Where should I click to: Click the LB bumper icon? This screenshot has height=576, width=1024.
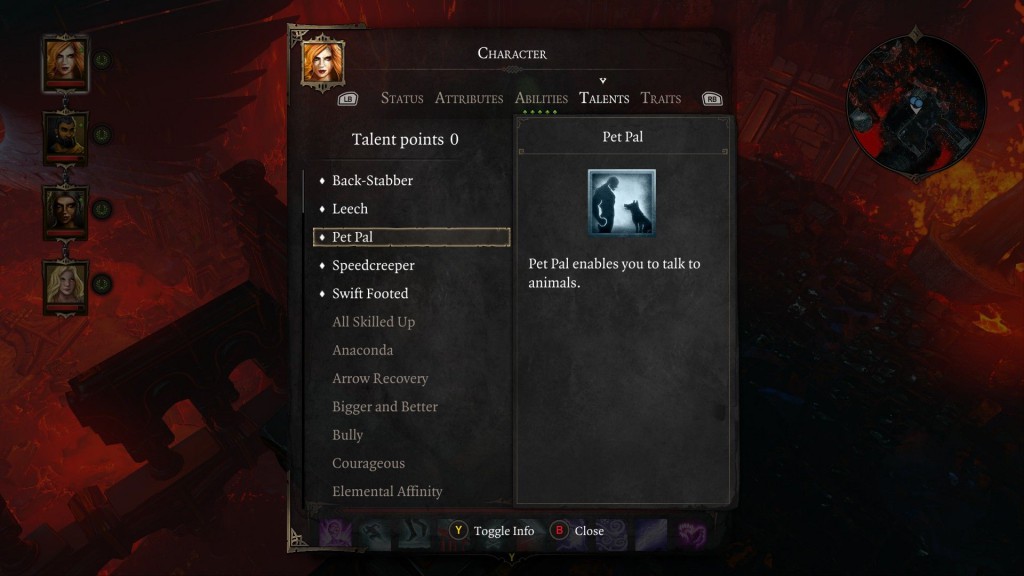pos(347,99)
